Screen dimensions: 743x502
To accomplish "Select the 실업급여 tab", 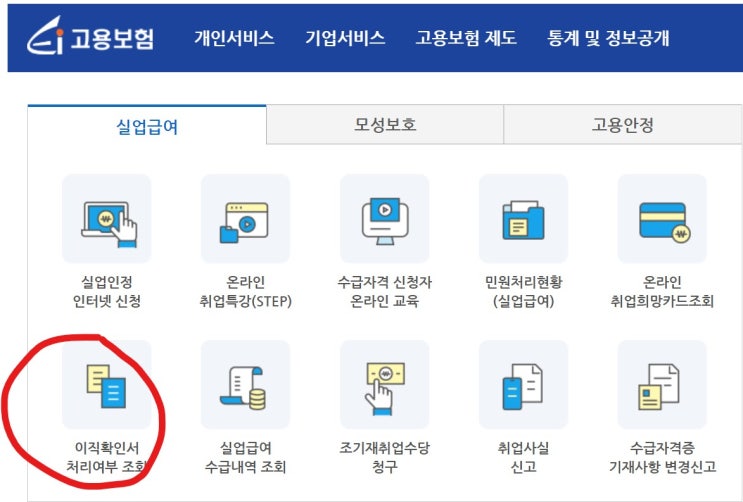I will click(x=147, y=126).
